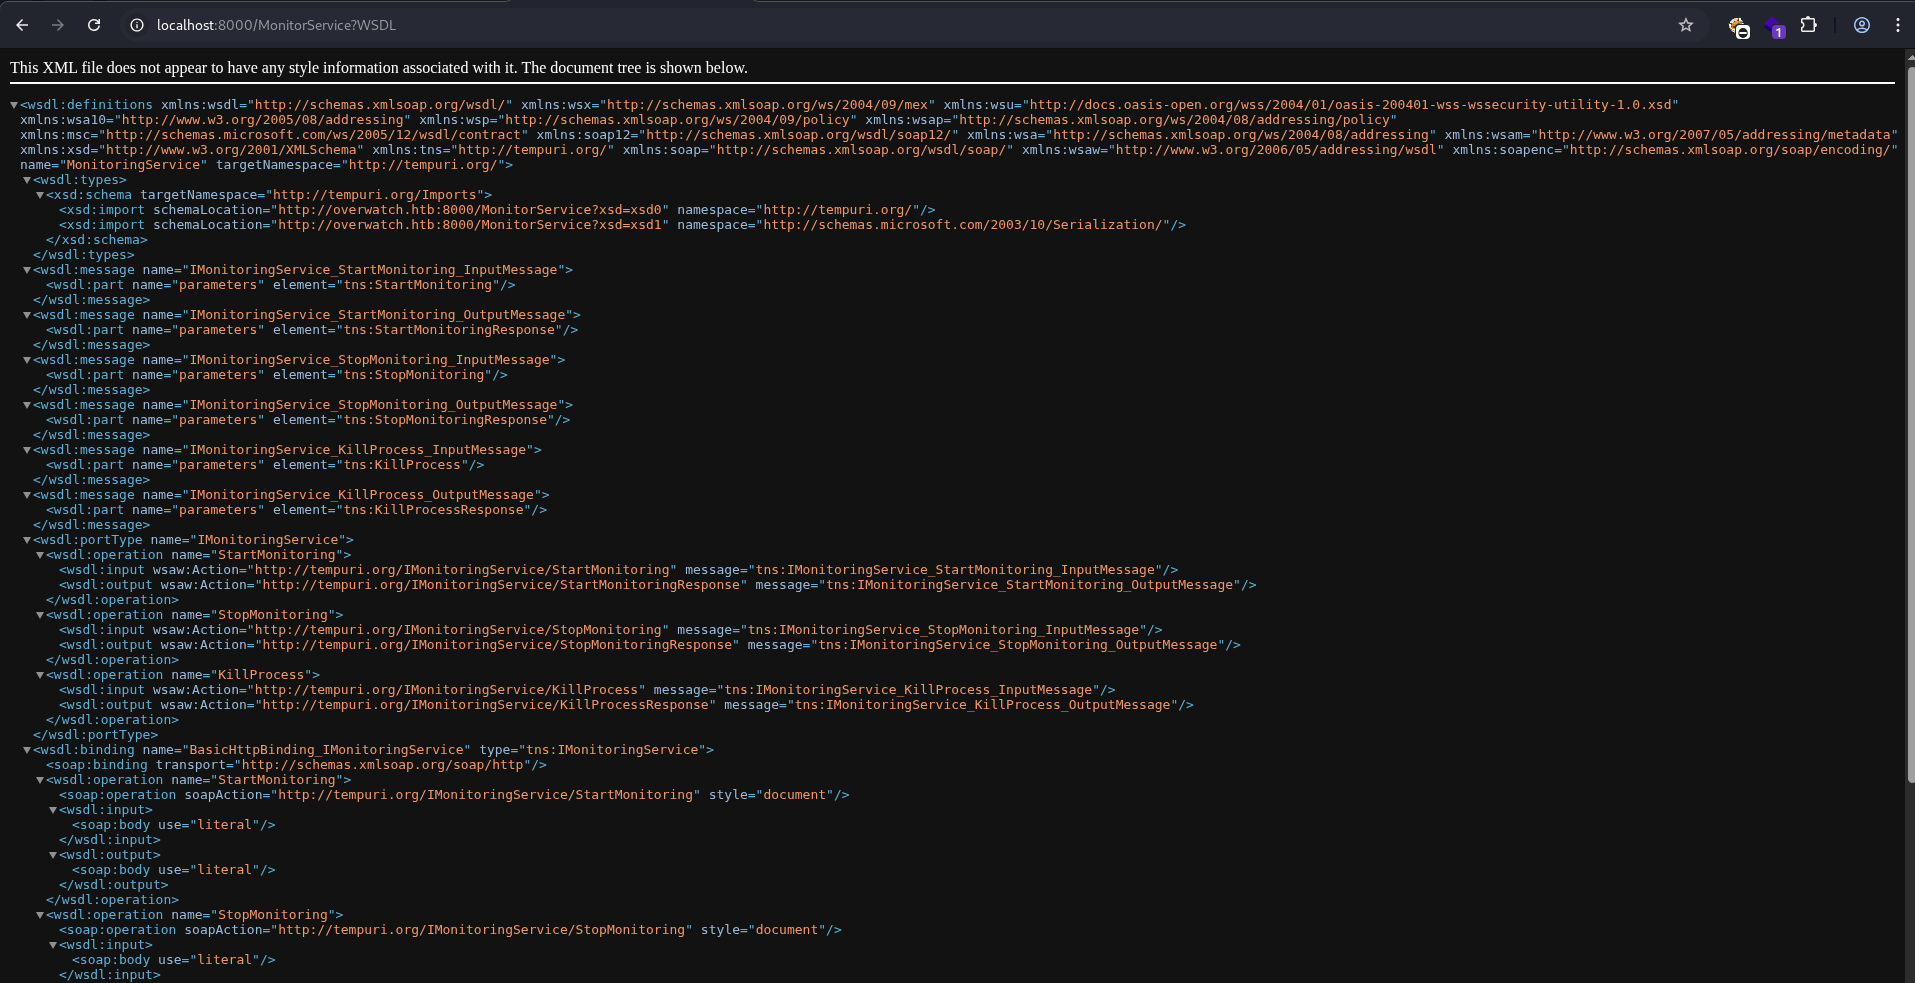Click the xmlns:msc microsoft.com contract namespace value
Image resolution: width=1915 pixels, height=983 pixels.
click(316, 135)
